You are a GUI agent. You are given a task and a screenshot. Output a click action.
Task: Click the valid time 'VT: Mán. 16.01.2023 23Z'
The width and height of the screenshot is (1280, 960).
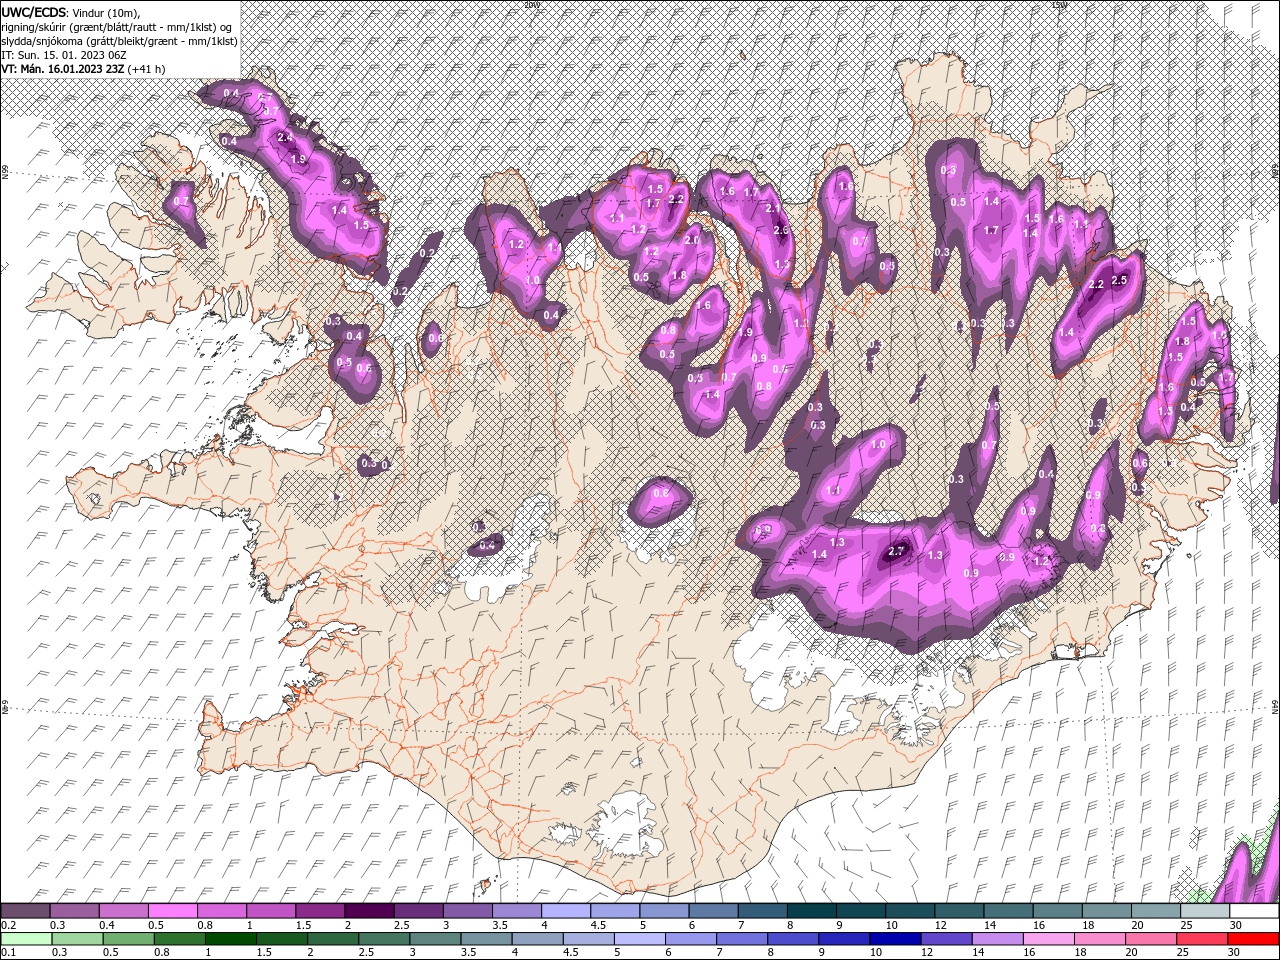coord(62,69)
